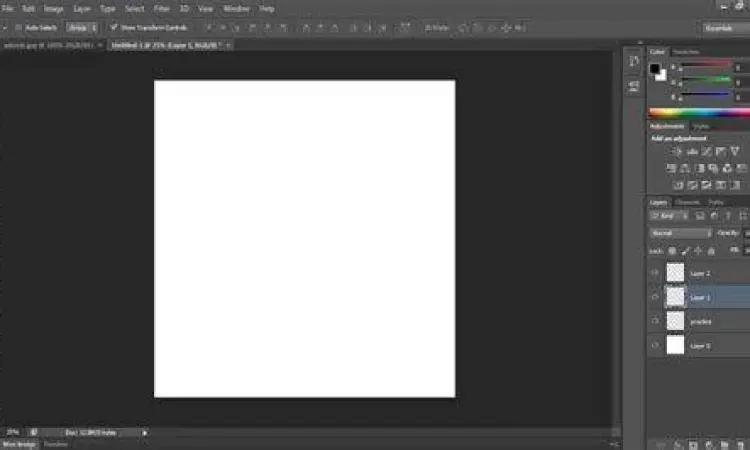
Task: Lock transparent pixels for the layer
Action: (672, 250)
